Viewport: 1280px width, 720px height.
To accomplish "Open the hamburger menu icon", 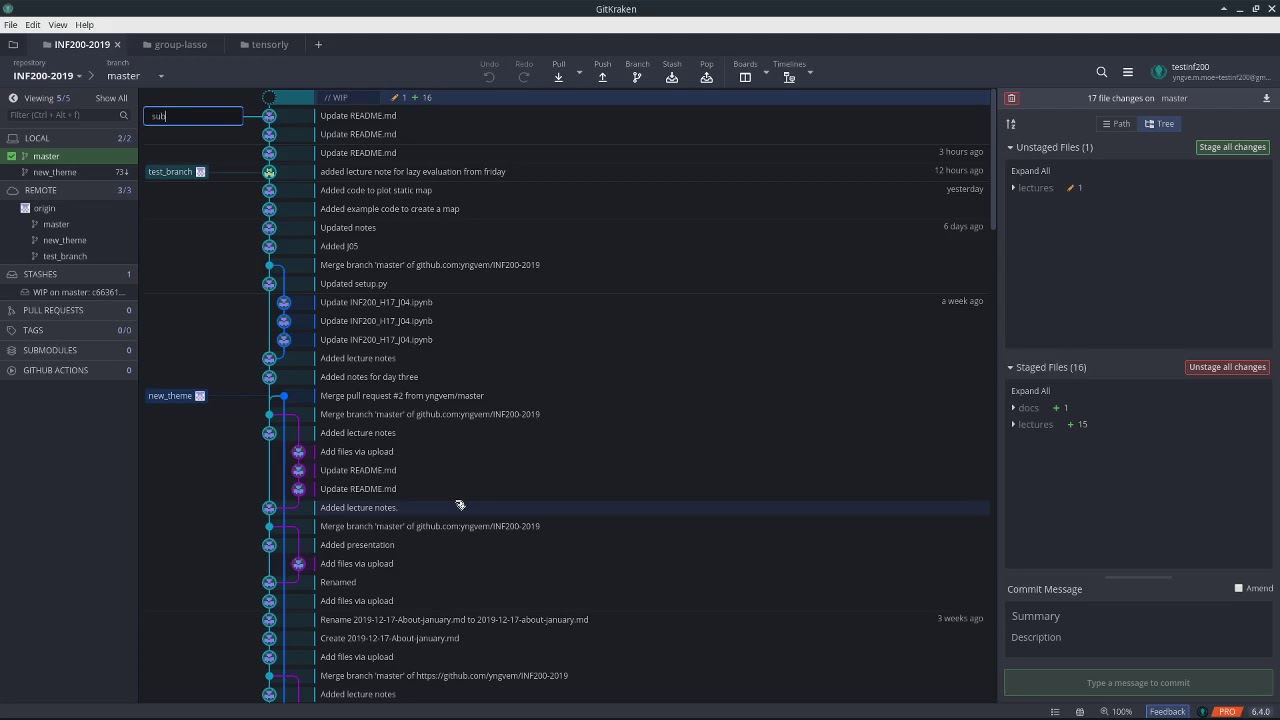I will tap(1128, 72).
